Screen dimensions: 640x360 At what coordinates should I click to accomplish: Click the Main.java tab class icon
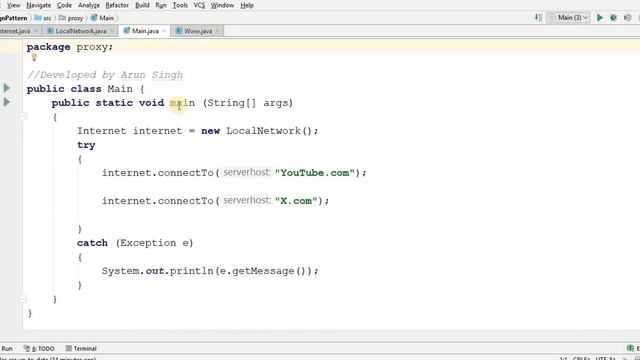pos(127,31)
